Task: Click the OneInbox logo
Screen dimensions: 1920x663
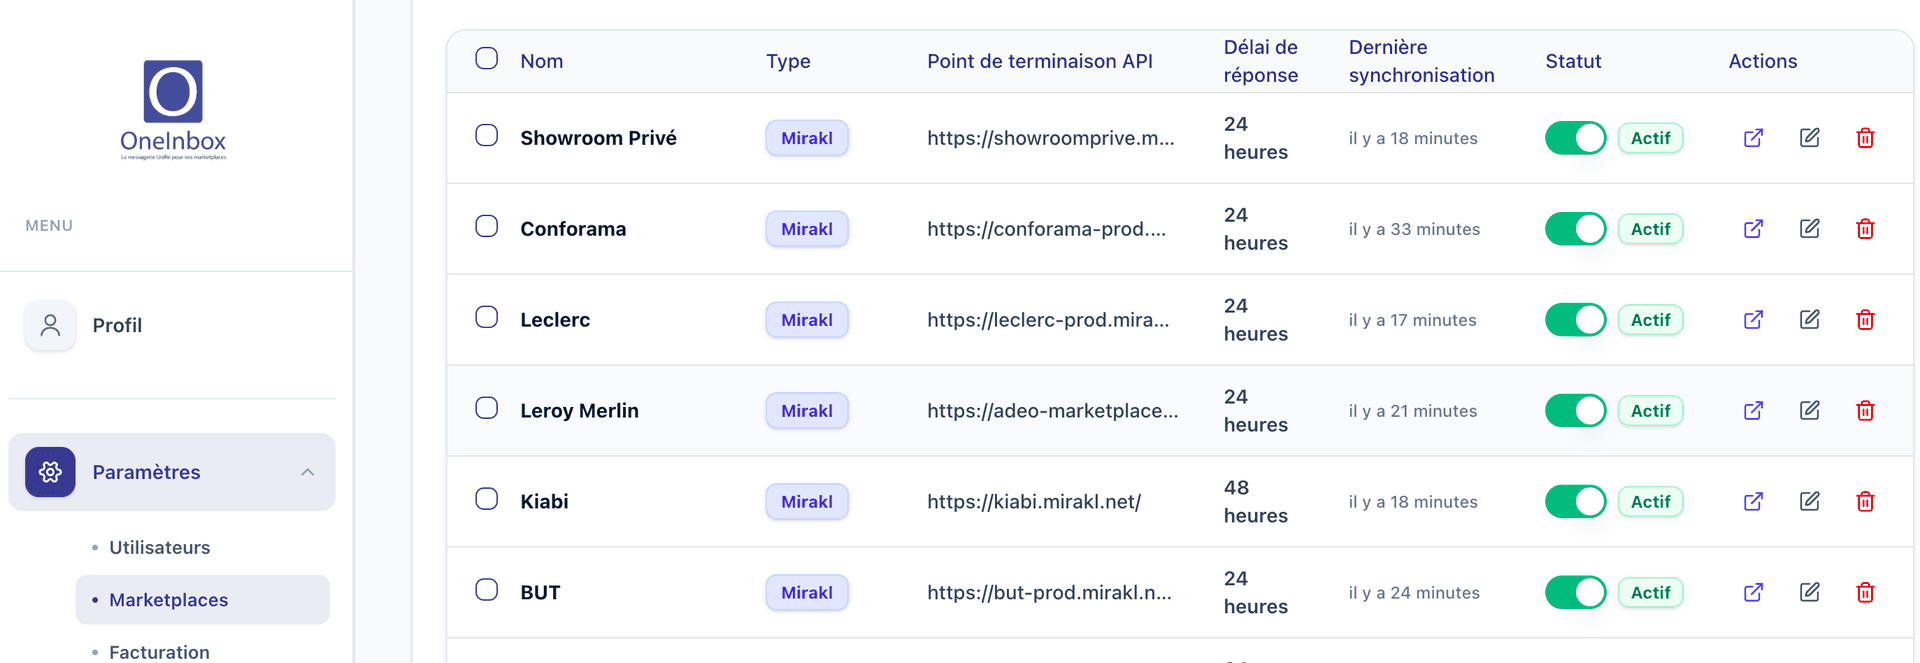Action: (173, 109)
